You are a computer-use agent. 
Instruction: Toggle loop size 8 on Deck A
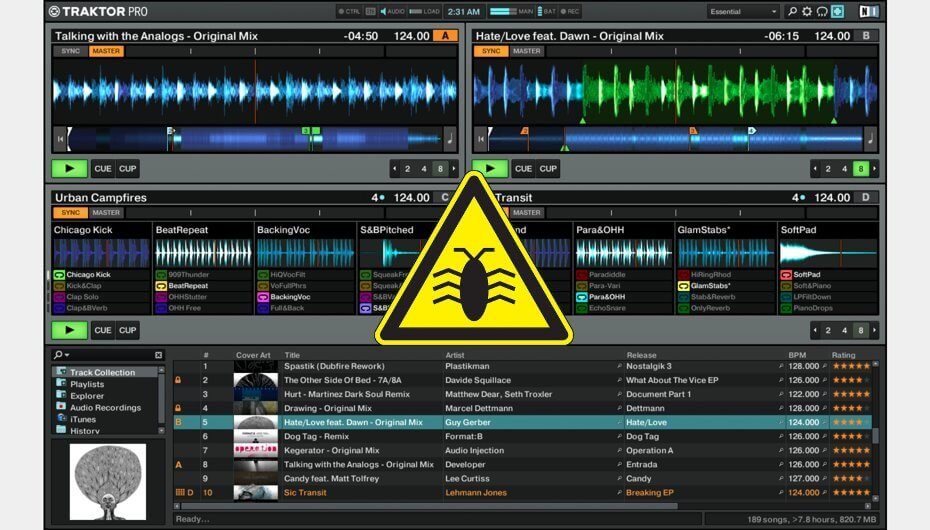[440, 169]
